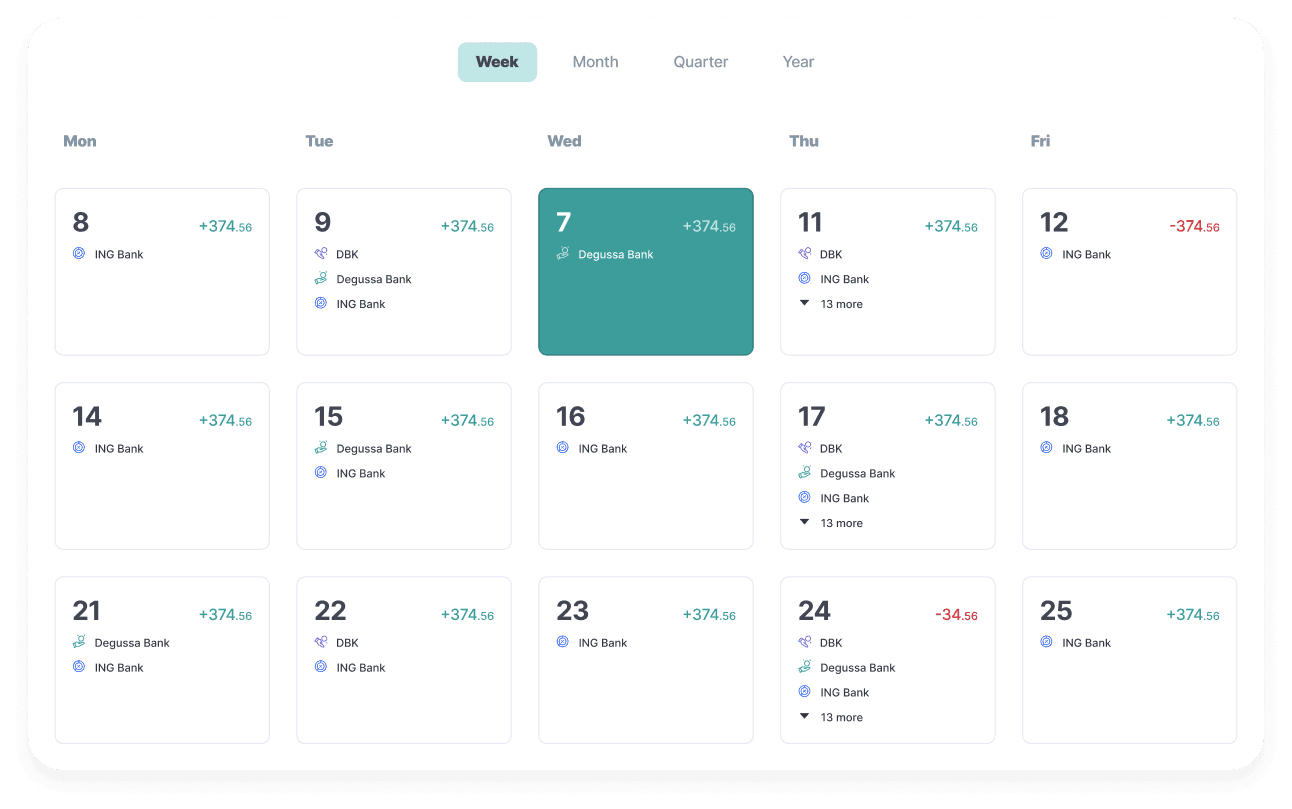Click DBK icon on day 24
Viewport: 1292px width, 809px height.
click(x=805, y=642)
